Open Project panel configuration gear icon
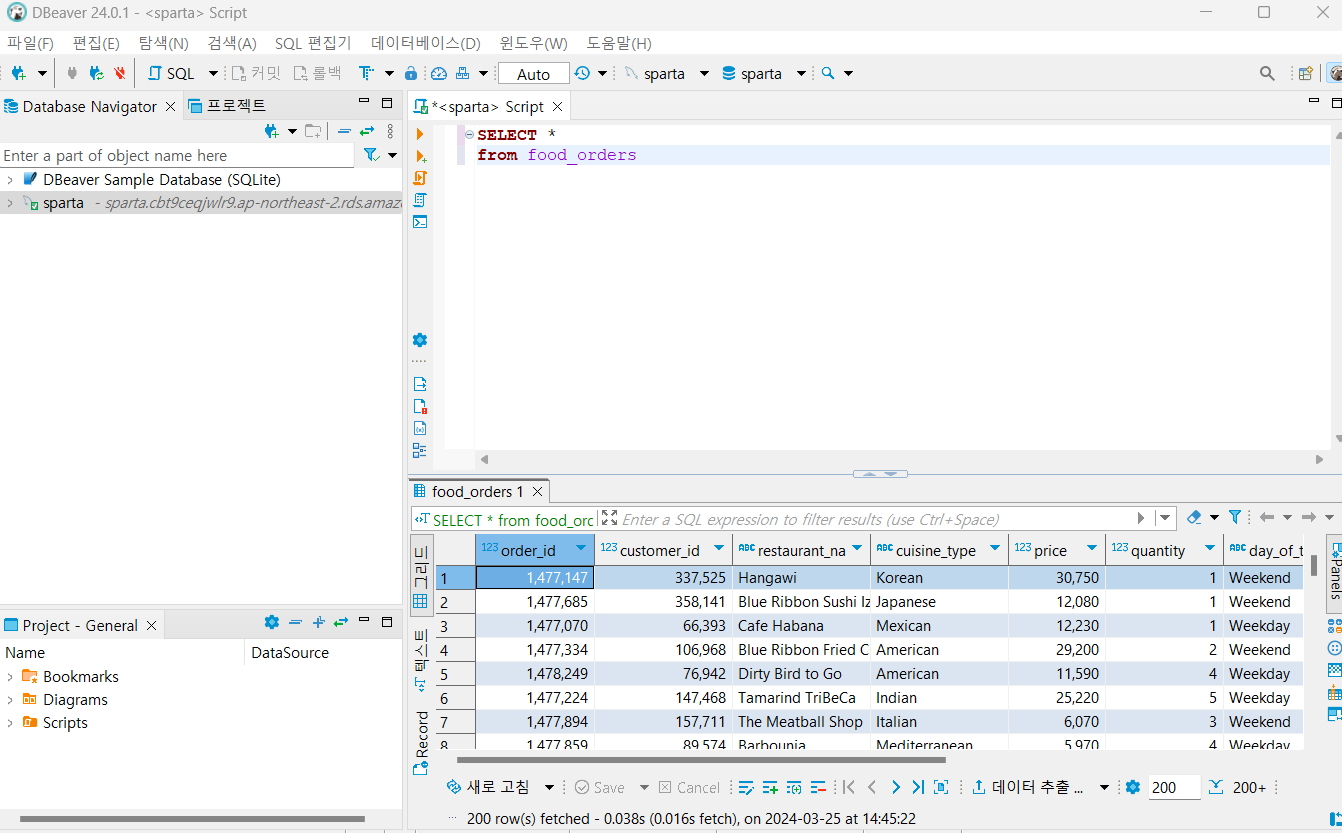 pos(272,622)
